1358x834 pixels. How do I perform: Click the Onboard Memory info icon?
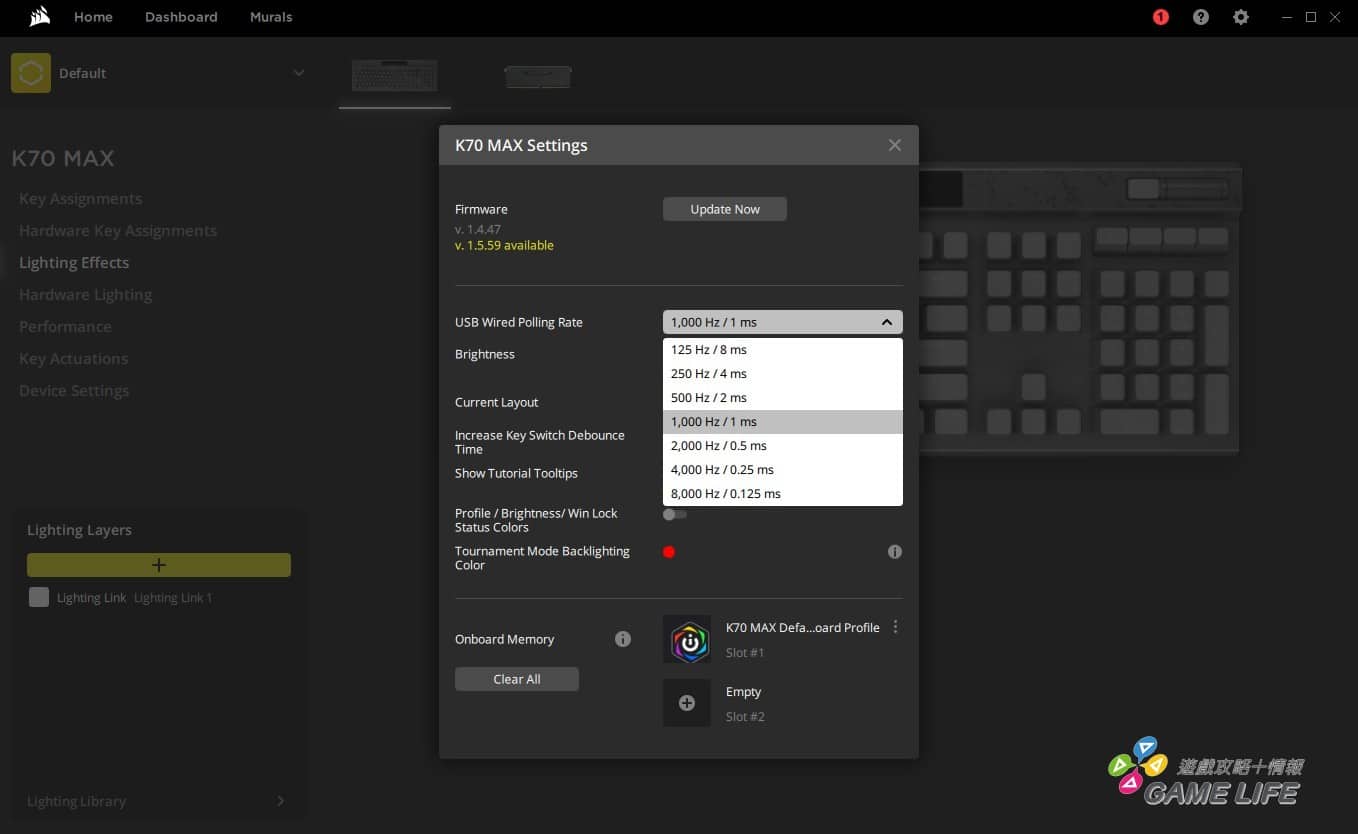coord(622,639)
